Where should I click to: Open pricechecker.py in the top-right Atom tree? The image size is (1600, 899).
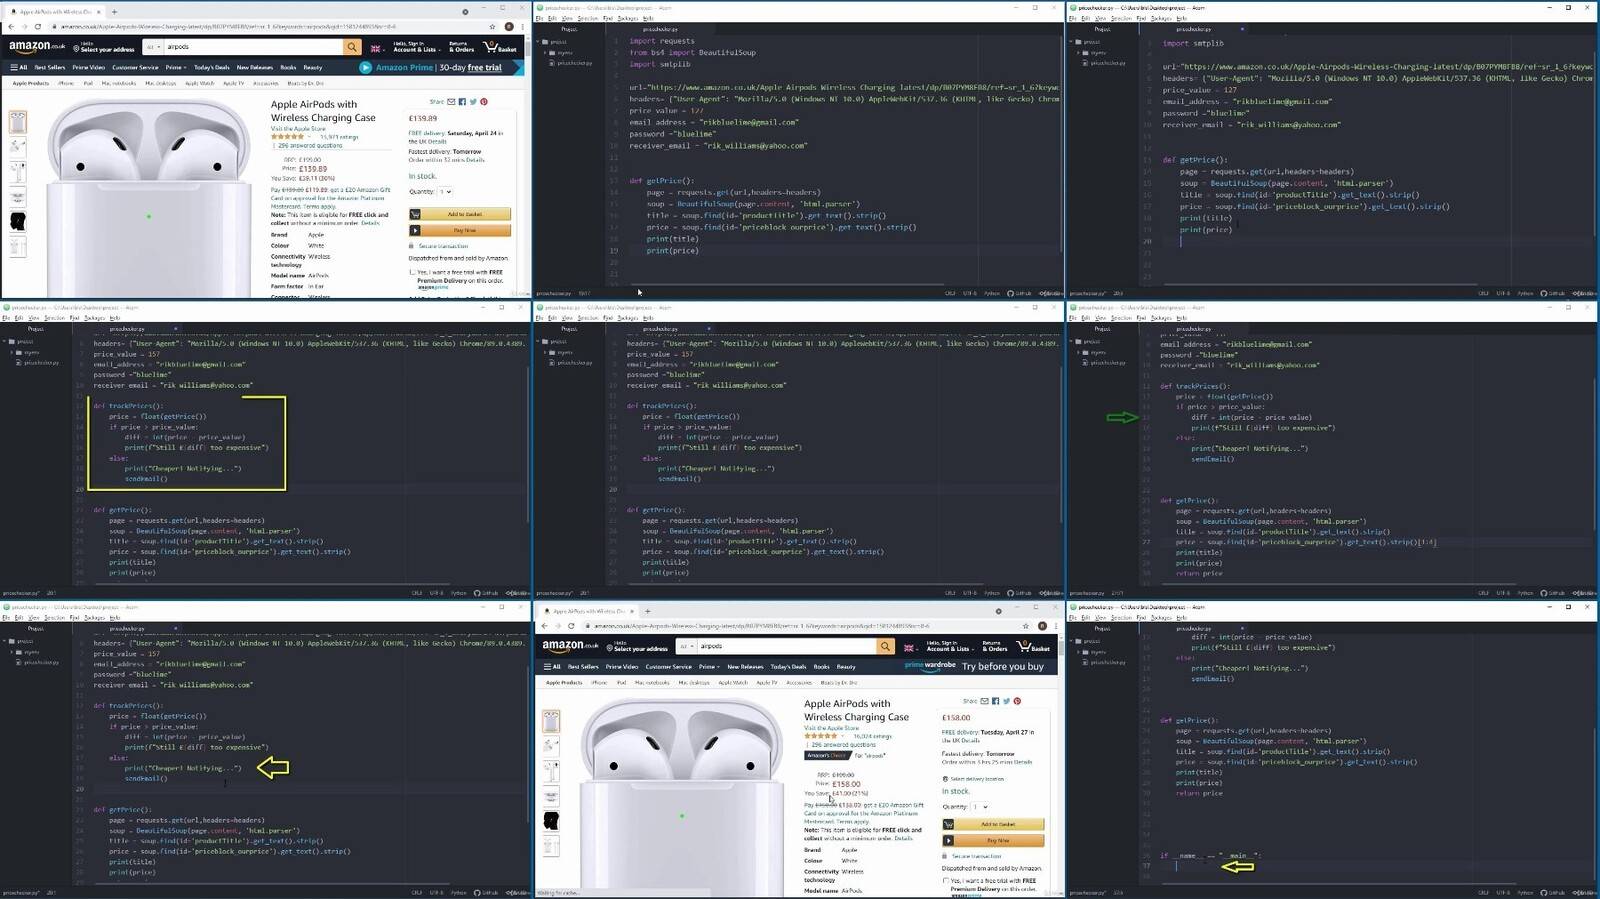1105,63
